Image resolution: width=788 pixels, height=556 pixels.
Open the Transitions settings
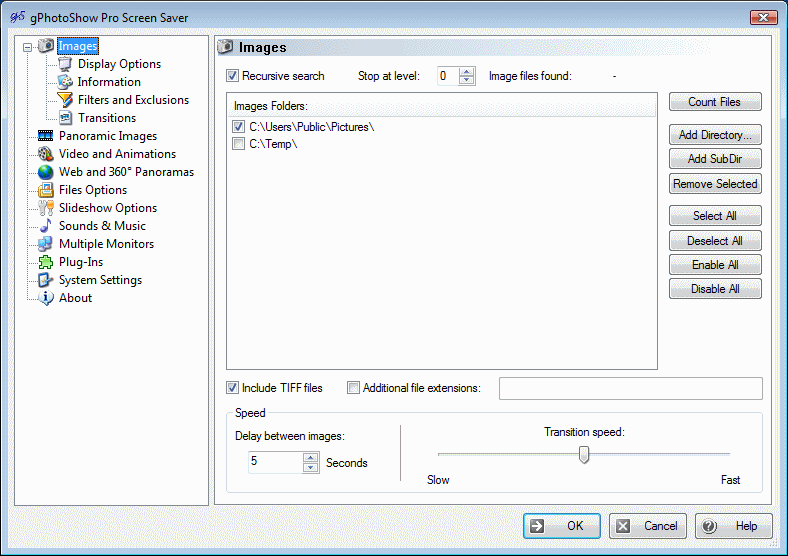(x=107, y=118)
